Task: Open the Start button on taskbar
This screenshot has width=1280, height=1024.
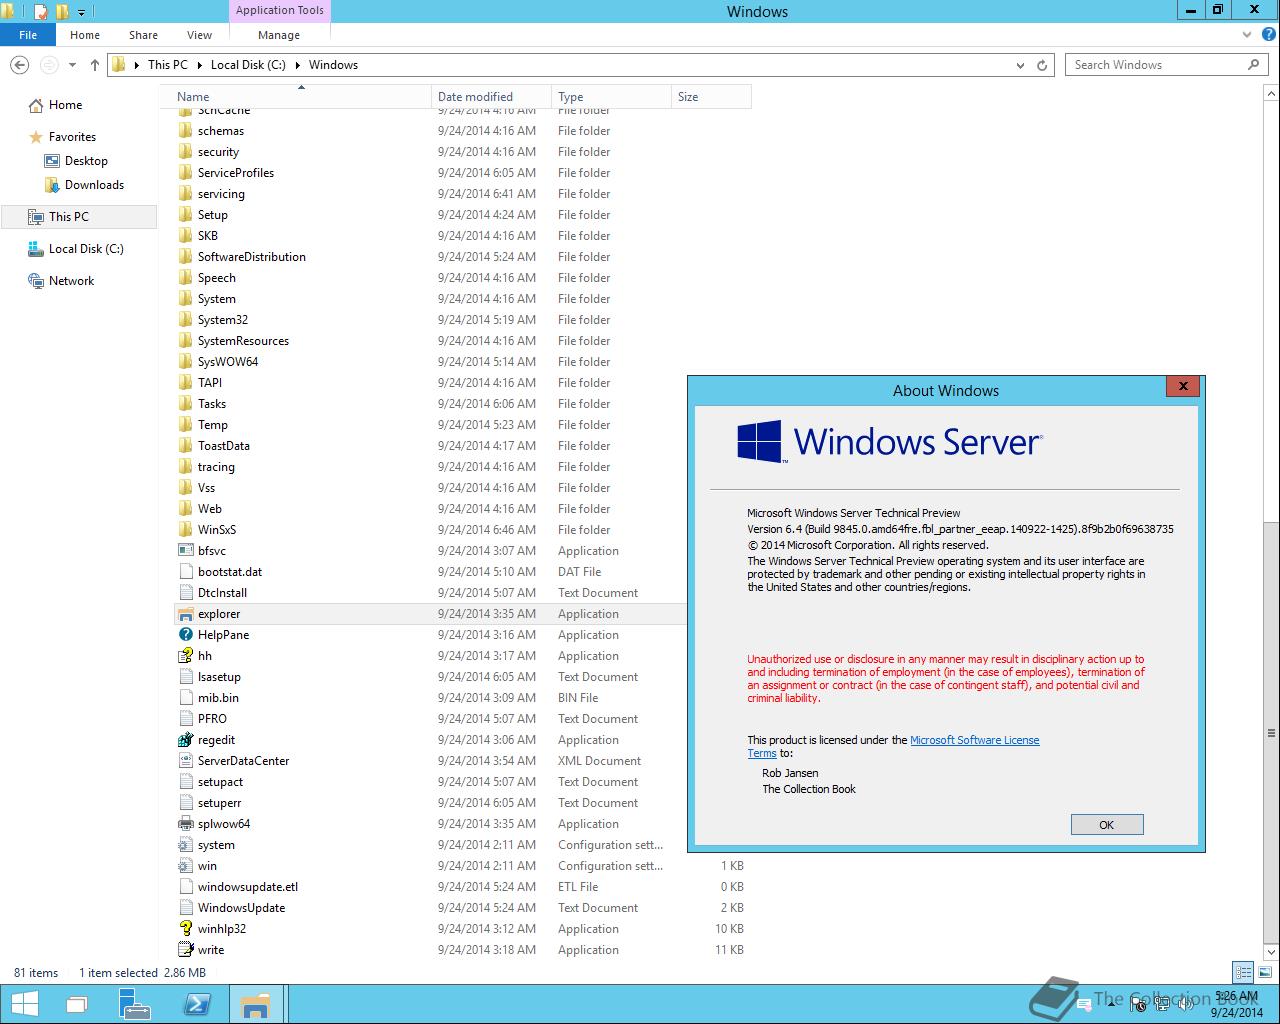Action: click(24, 1004)
